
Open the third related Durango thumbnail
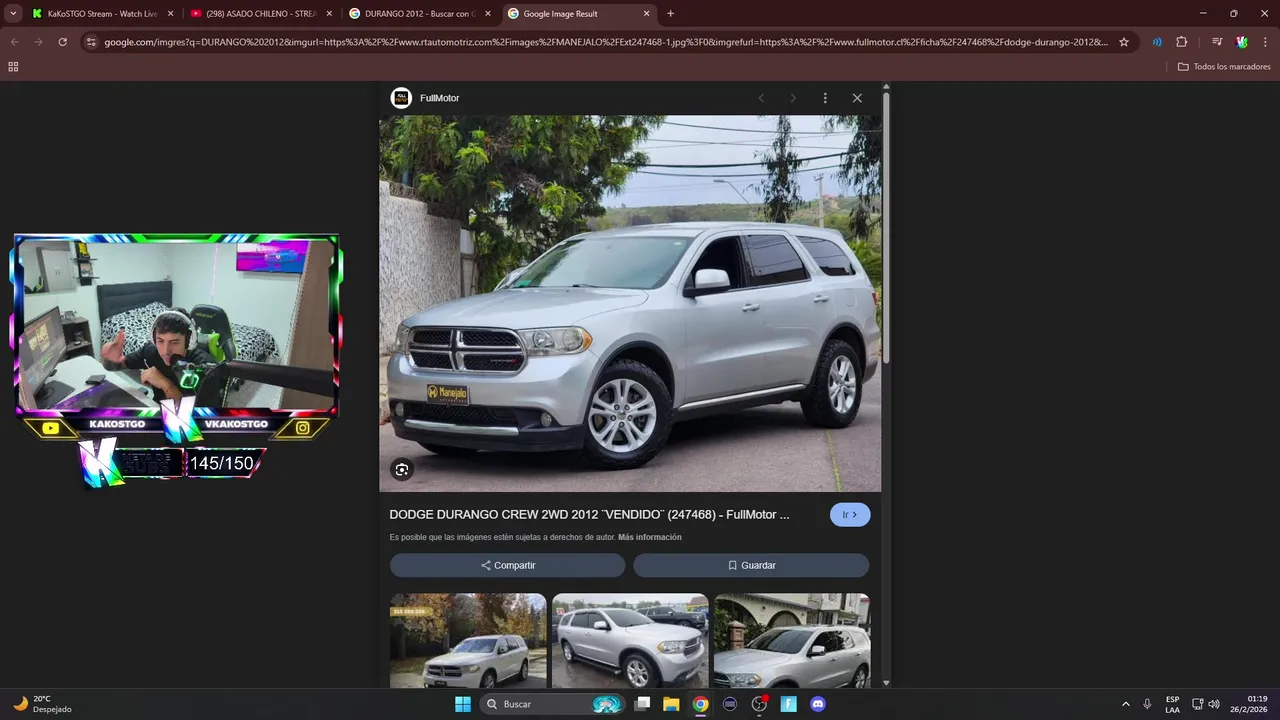[x=792, y=641]
